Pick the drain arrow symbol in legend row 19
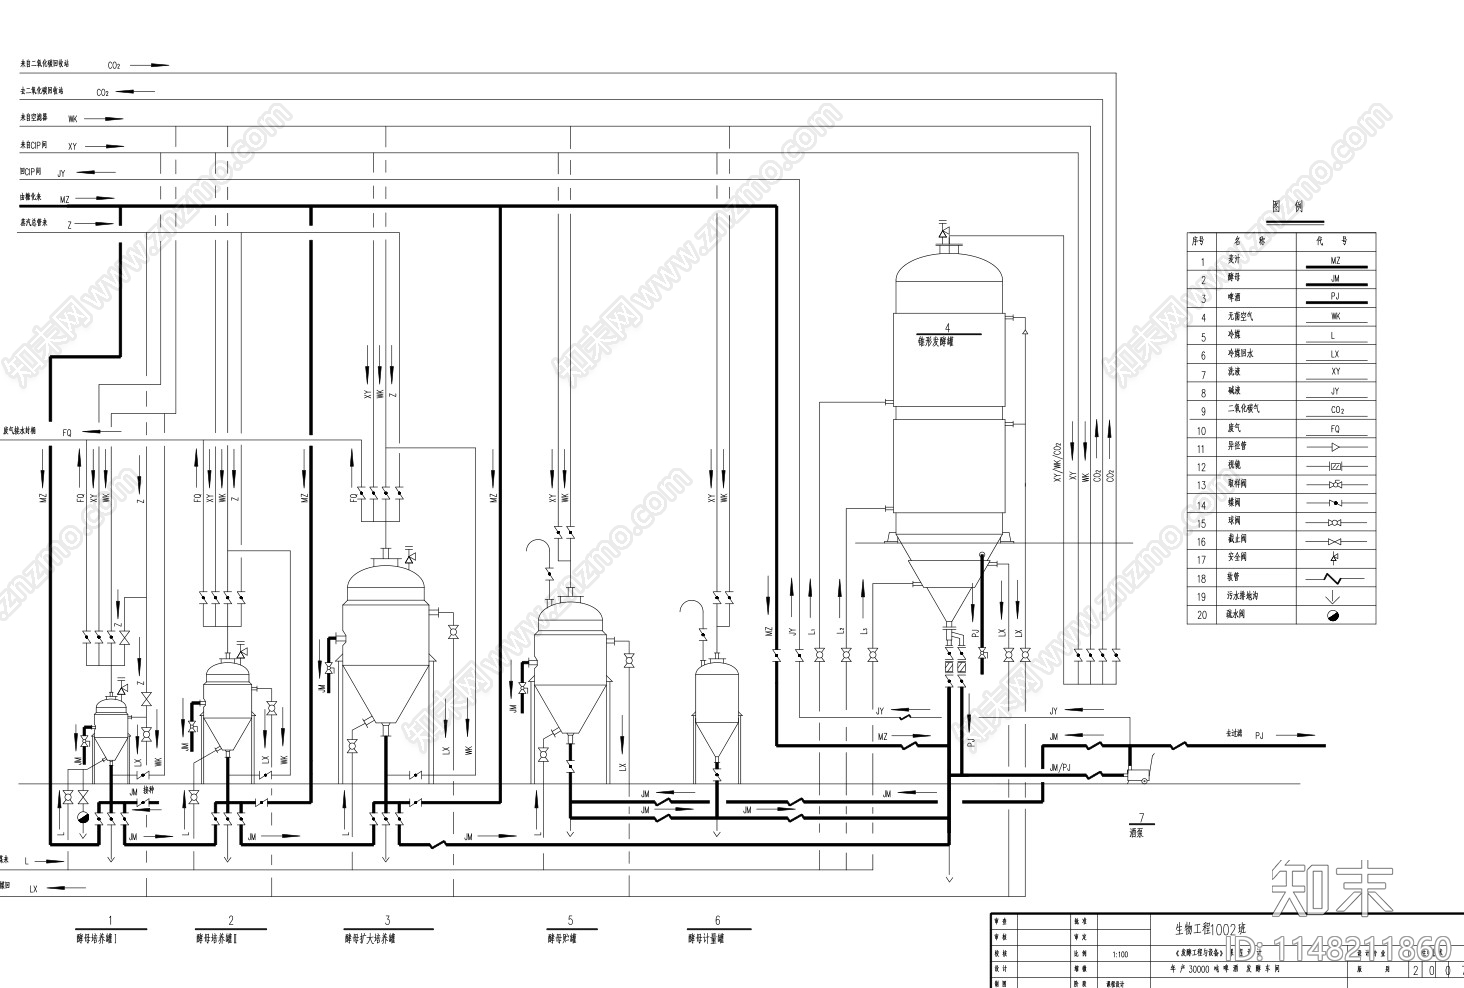The image size is (1464, 988). coord(1335,596)
